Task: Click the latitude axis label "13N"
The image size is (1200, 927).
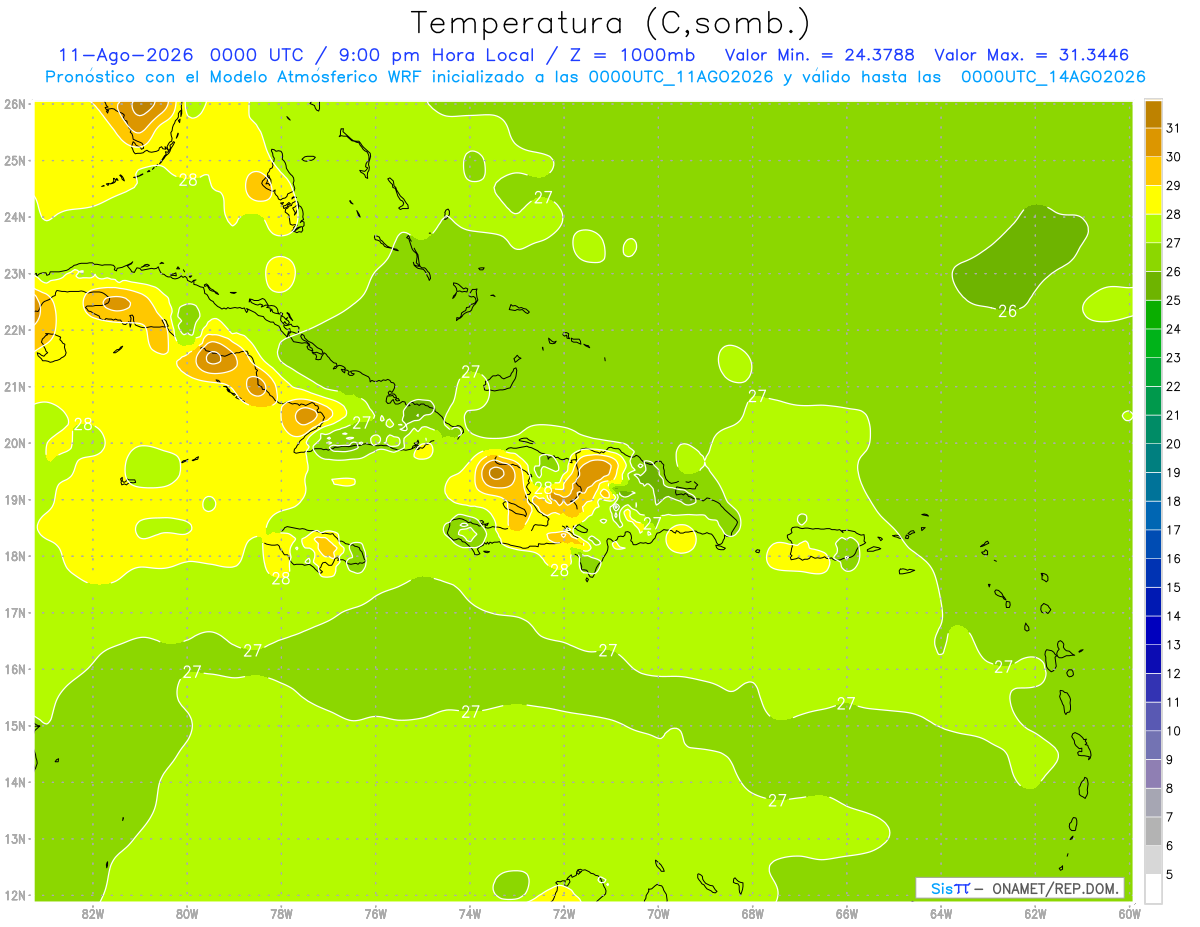Action: [x=15, y=839]
